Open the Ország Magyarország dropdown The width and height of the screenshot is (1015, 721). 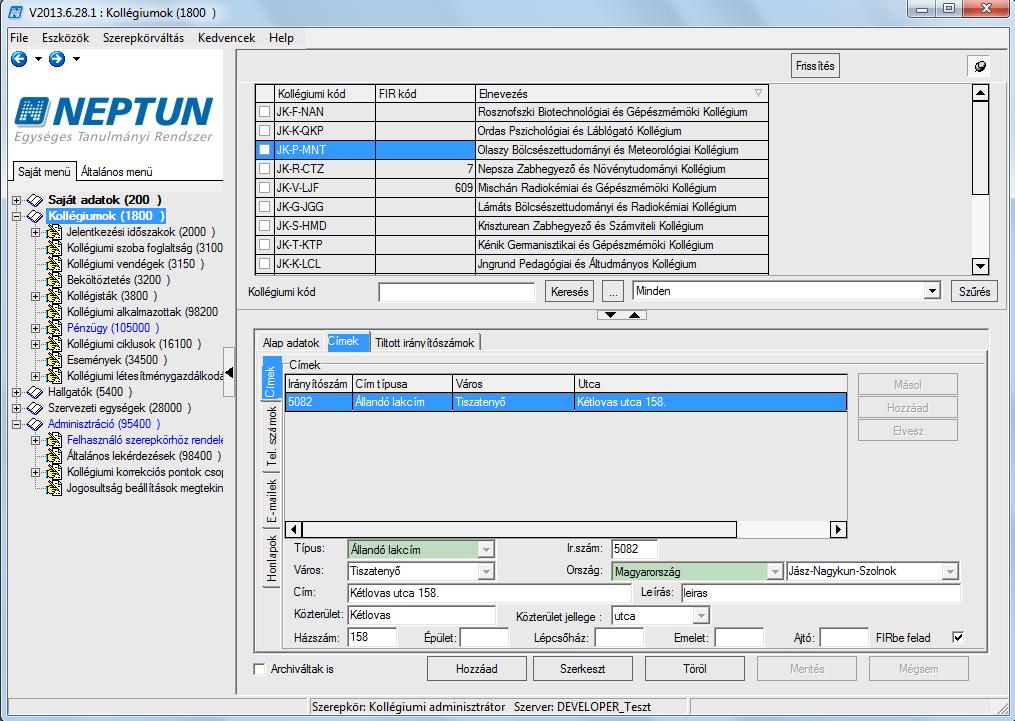click(774, 571)
